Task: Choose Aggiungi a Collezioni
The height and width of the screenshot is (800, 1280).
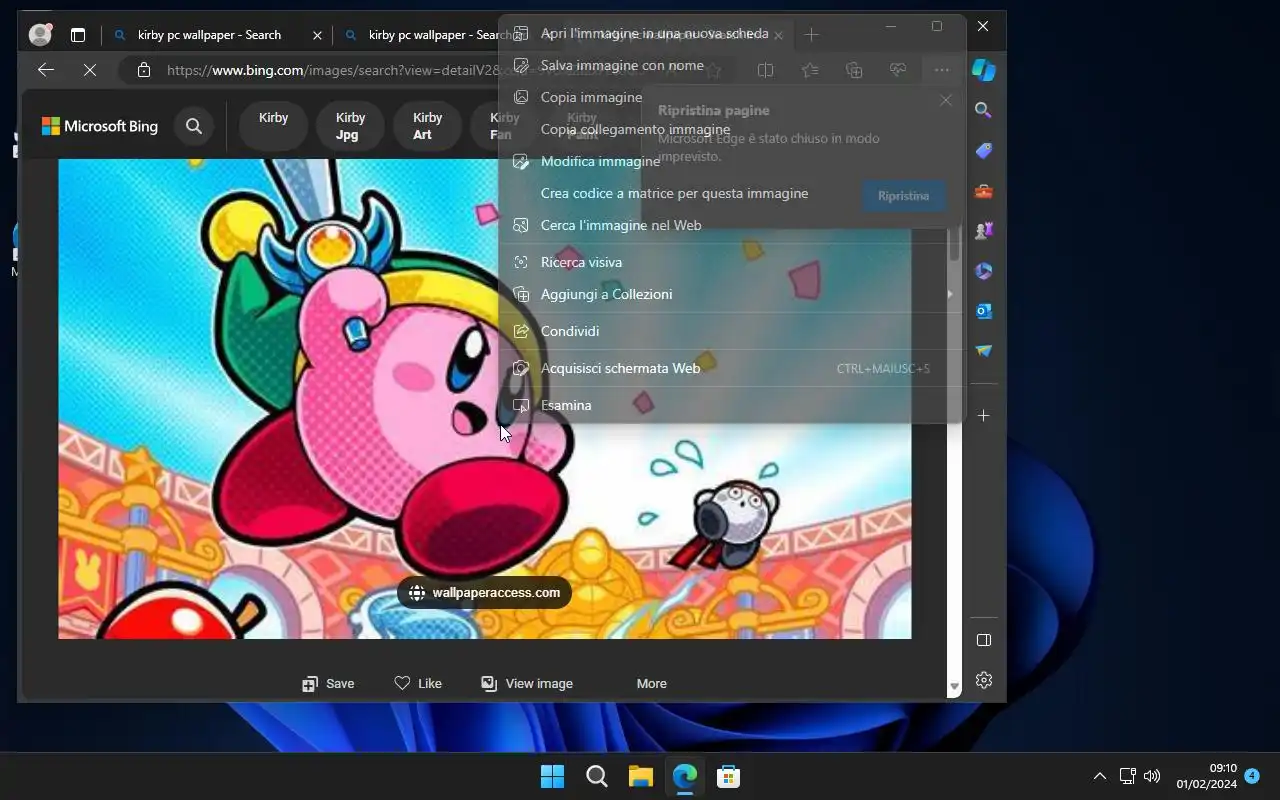Action: coord(732,294)
